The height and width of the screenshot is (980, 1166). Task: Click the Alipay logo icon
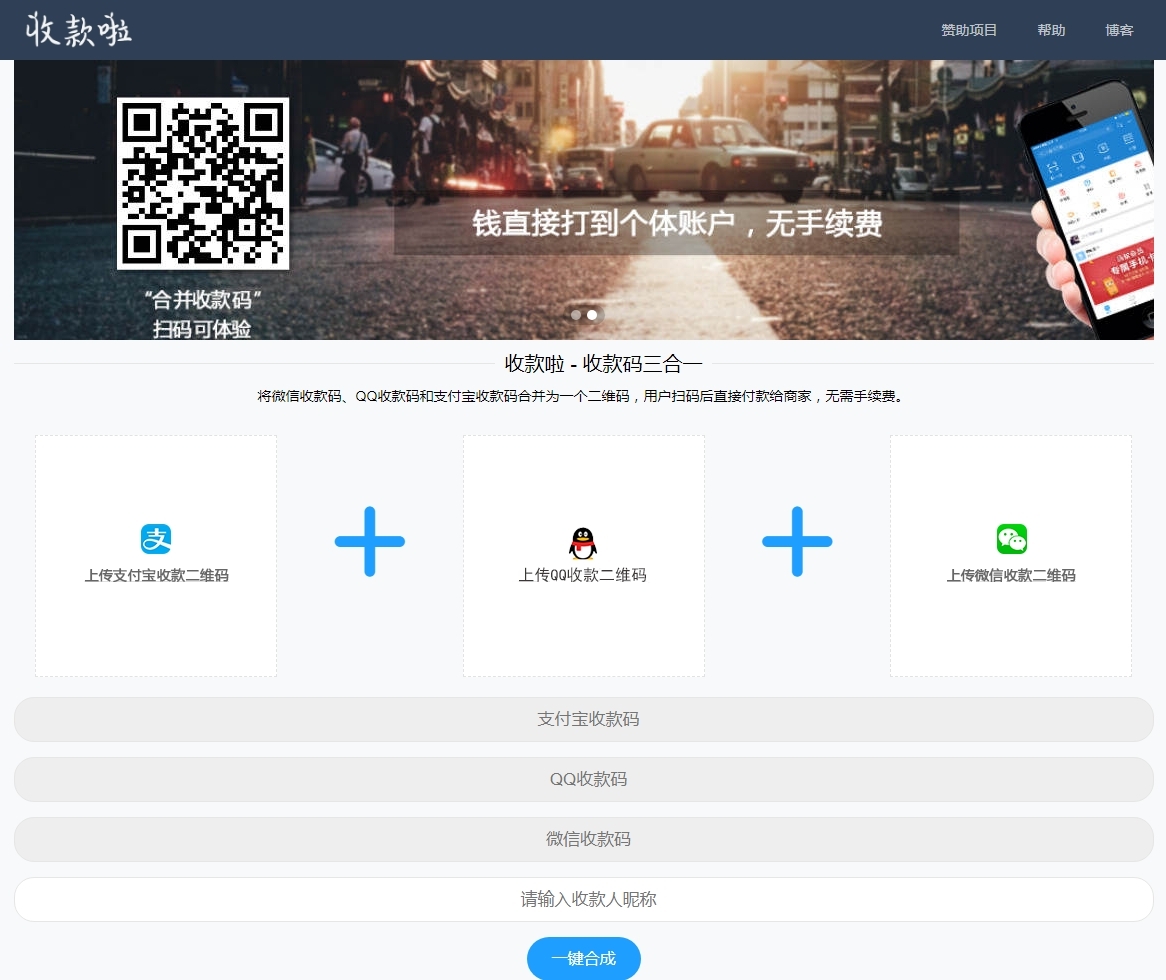(x=156, y=539)
